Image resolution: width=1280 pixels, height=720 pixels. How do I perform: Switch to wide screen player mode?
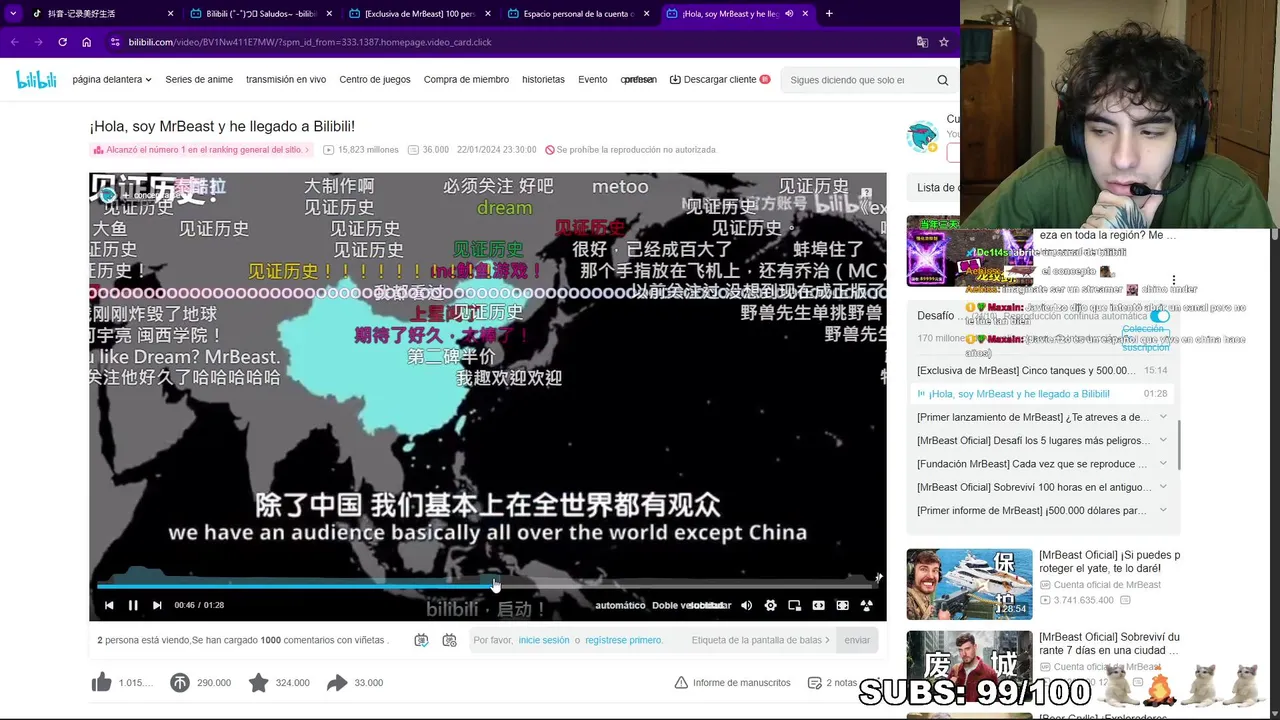coord(818,605)
